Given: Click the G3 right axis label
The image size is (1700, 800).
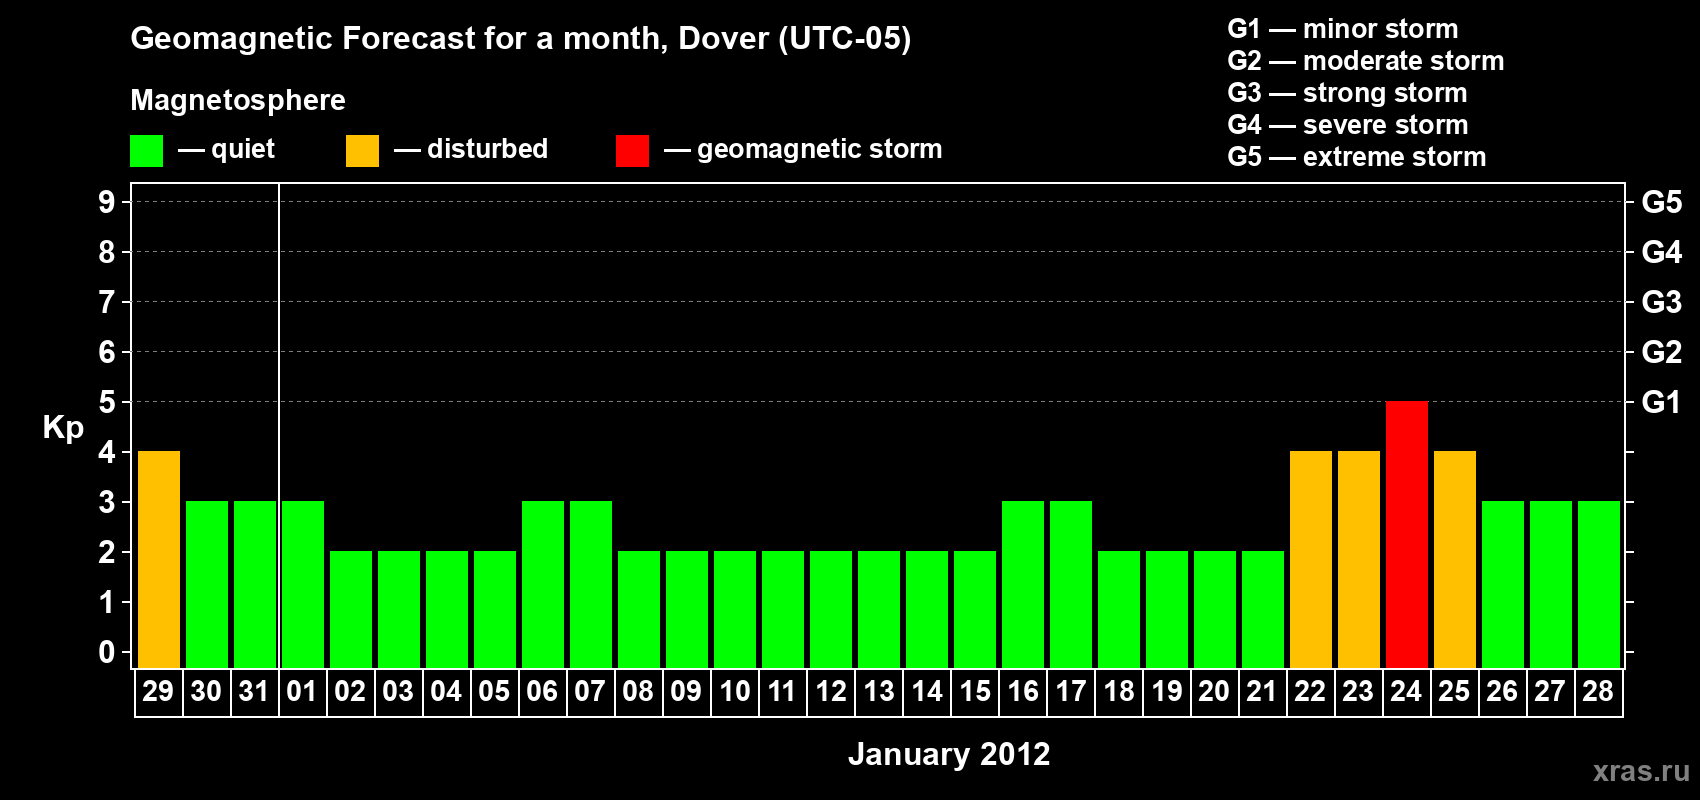Looking at the screenshot, I should click(x=1661, y=302).
